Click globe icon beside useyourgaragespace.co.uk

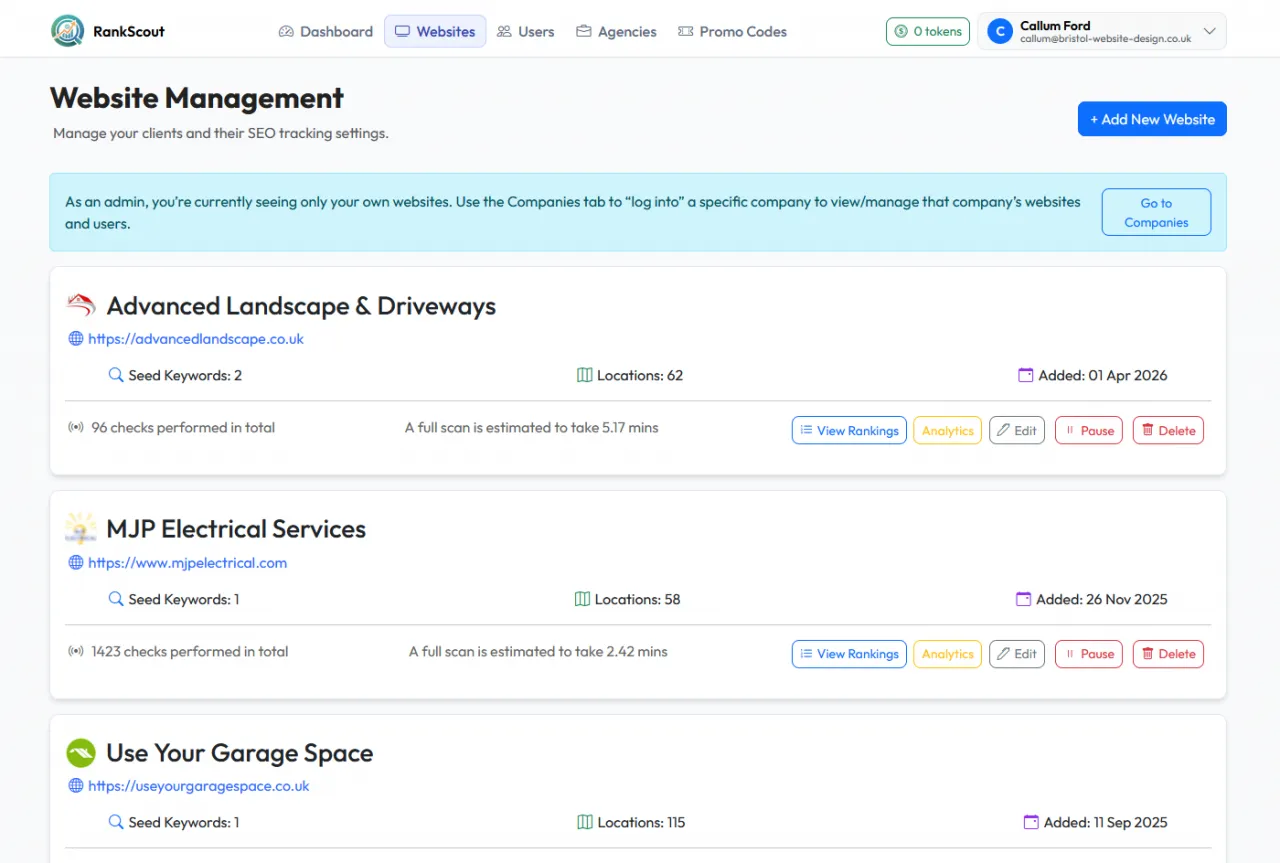point(75,786)
